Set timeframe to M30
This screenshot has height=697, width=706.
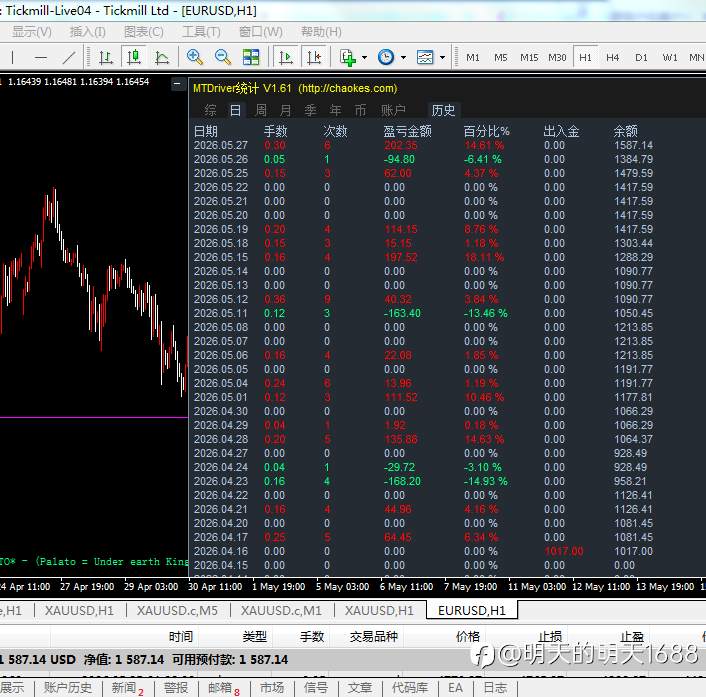557,58
